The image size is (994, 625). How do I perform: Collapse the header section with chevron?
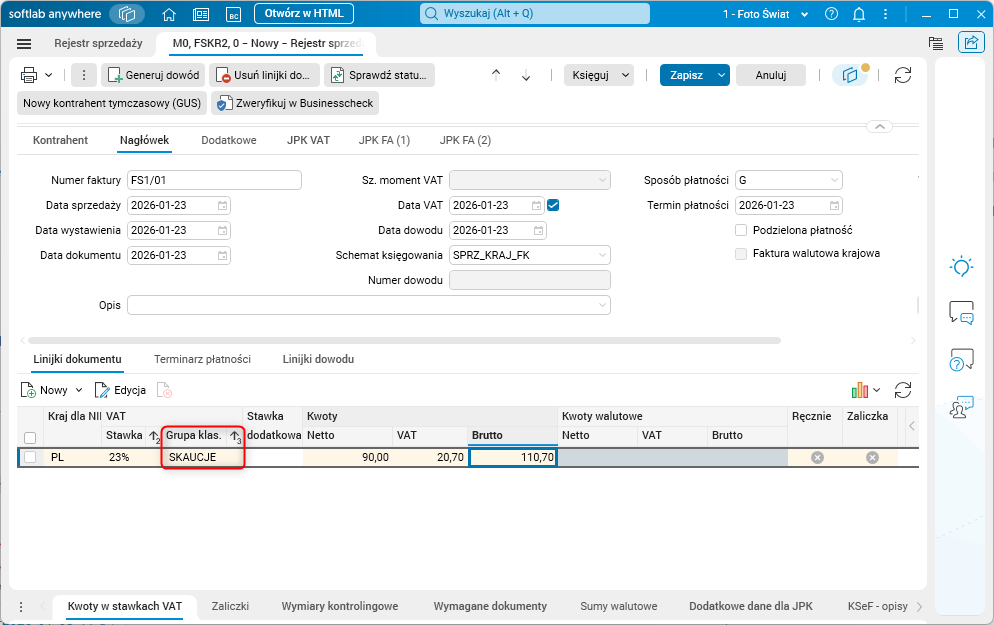point(879,127)
